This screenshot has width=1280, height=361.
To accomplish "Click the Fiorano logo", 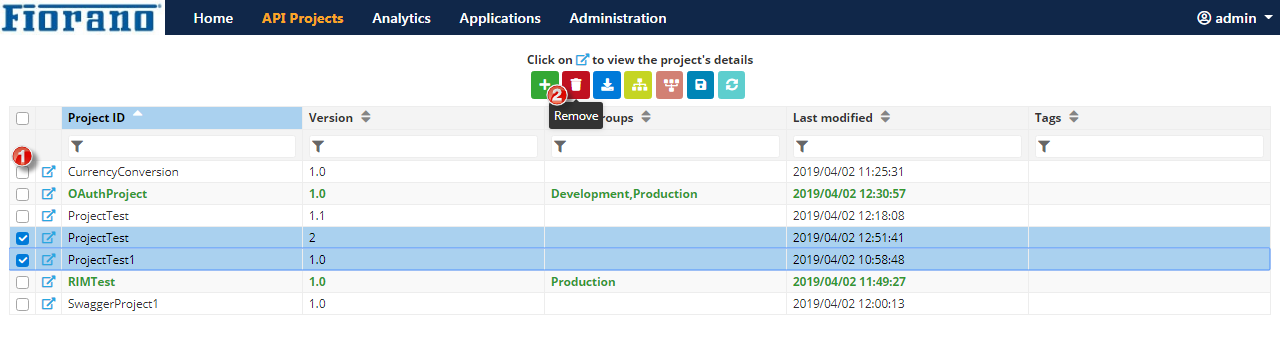I will pos(82,17).
